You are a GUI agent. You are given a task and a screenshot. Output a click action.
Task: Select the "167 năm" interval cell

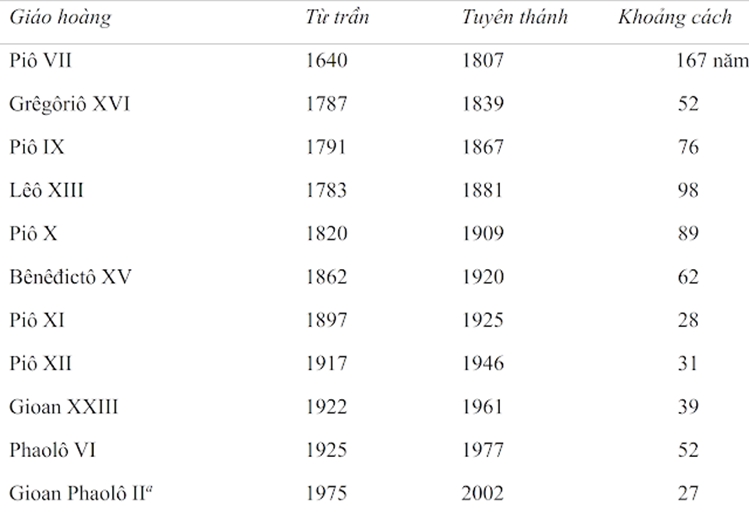pyautogui.click(x=712, y=61)
